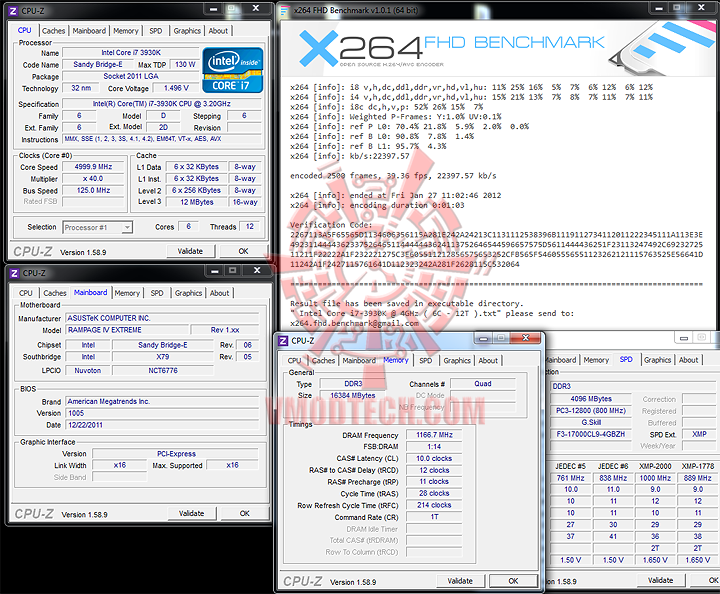Click the encoded 2500 frames result line

point(393,176)
